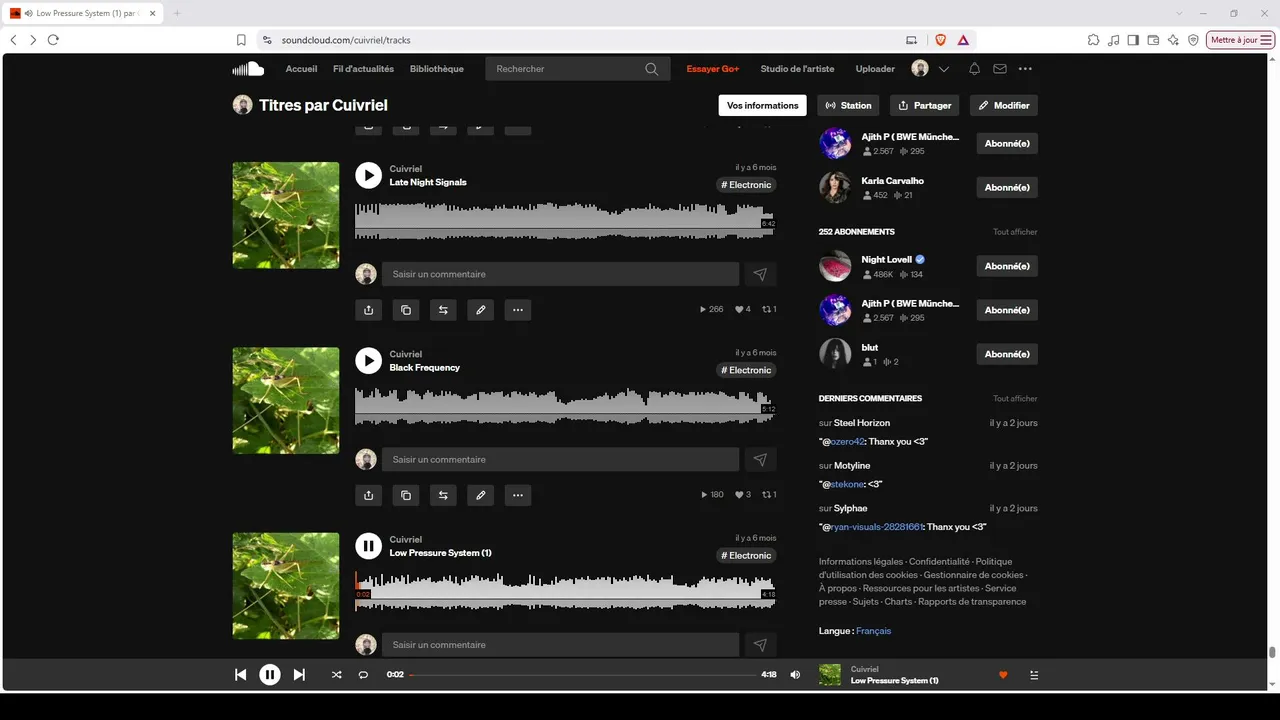Screen dimensions: 1280x720
Task: Seek within Late Night Signals waveform
Action: tap(565, 221)
